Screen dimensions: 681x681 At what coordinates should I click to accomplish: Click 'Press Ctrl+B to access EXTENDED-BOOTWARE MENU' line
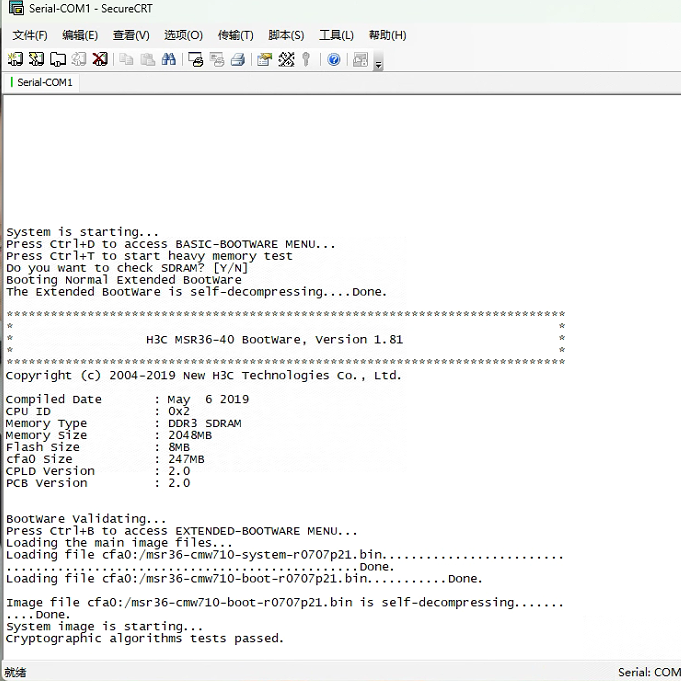click(182, 531)
